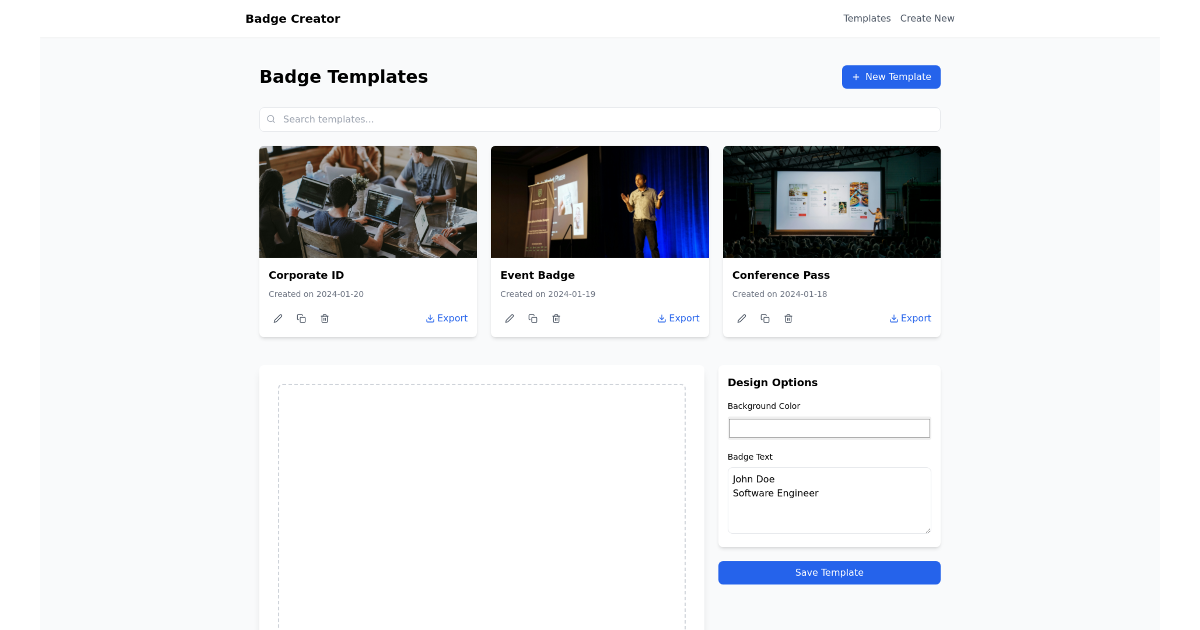Edit the Corporate ID template
This screenshot has height=630, width=1200.
(x=278, y=318)
